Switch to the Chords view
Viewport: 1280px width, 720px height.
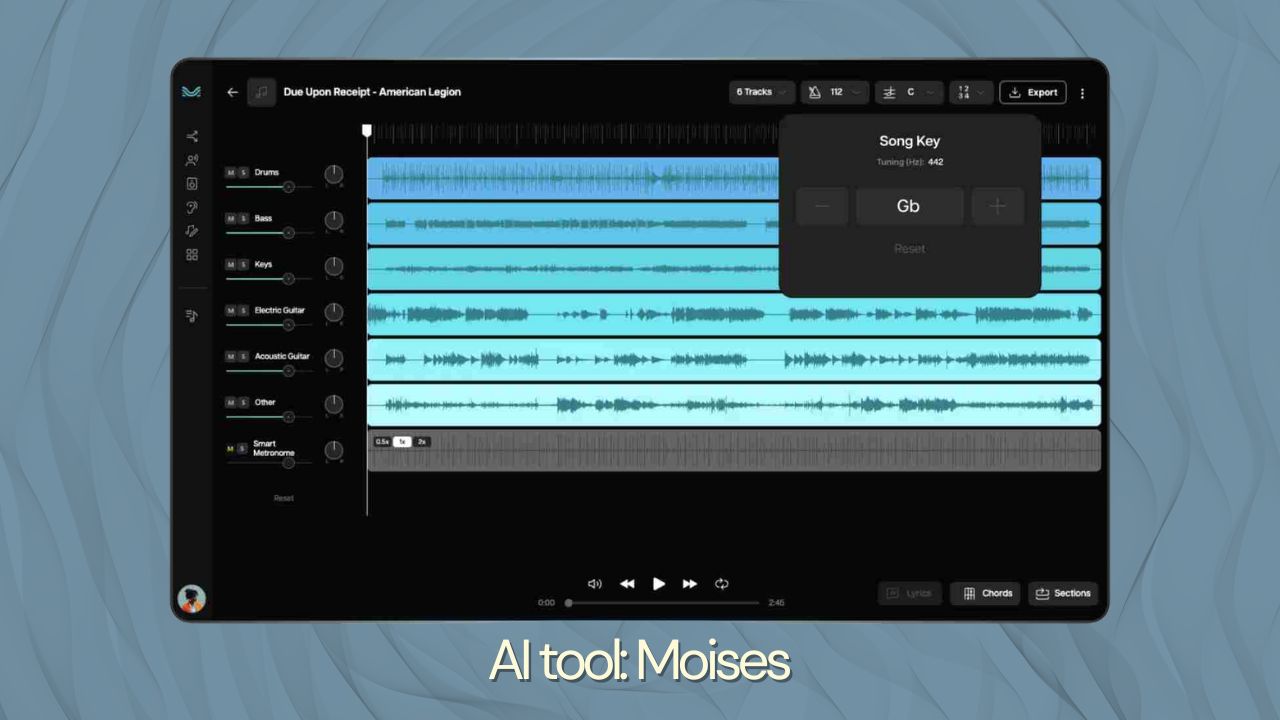coord(985,593)
